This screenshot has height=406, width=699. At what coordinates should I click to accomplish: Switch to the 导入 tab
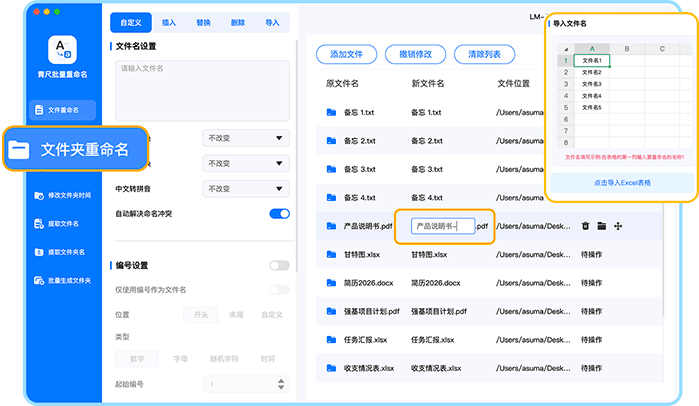click(272, 20)
